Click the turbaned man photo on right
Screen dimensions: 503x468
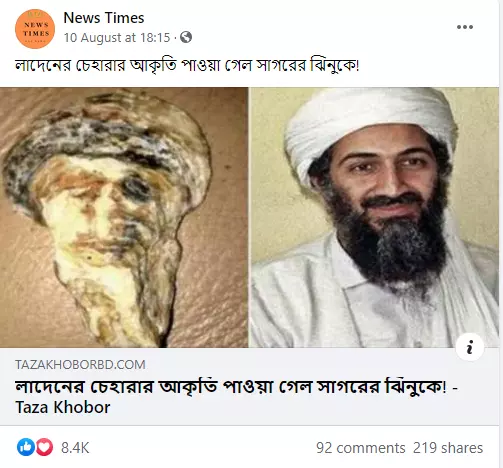[x=374, y=217]
